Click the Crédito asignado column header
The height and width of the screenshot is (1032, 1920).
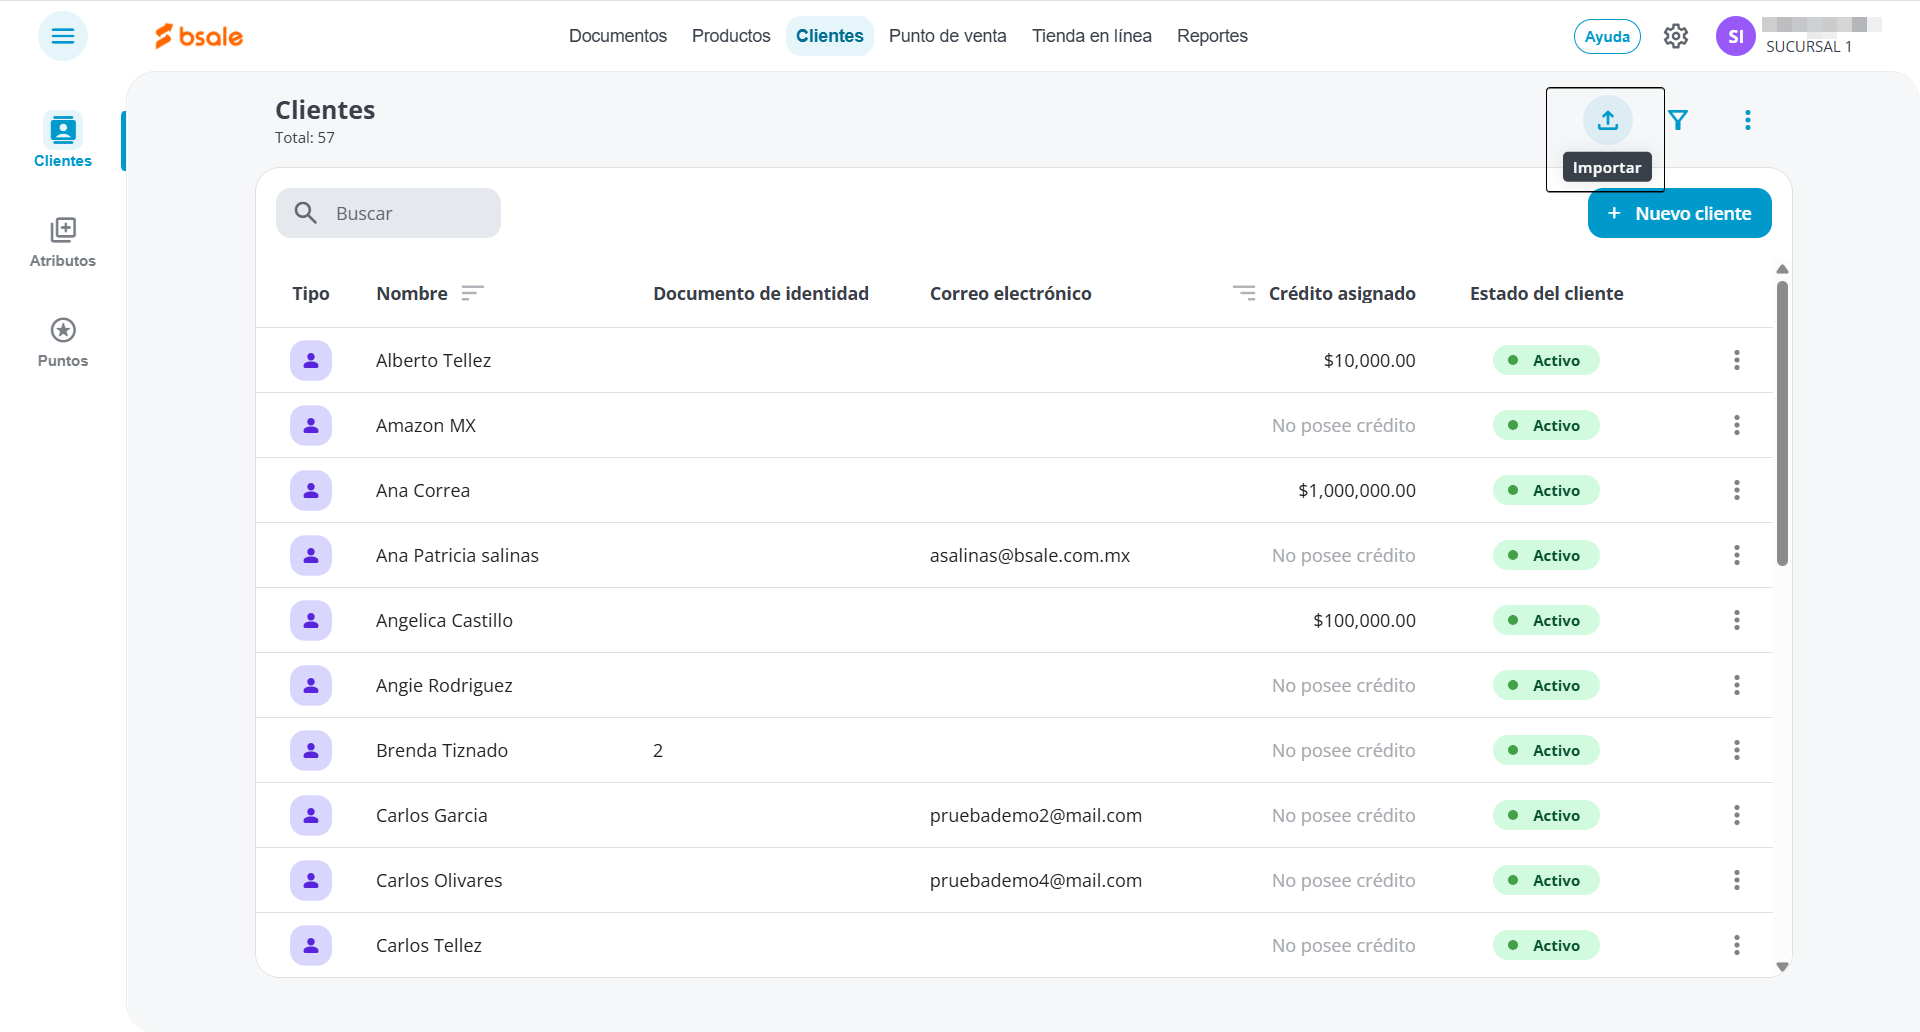pos(1342,293)
